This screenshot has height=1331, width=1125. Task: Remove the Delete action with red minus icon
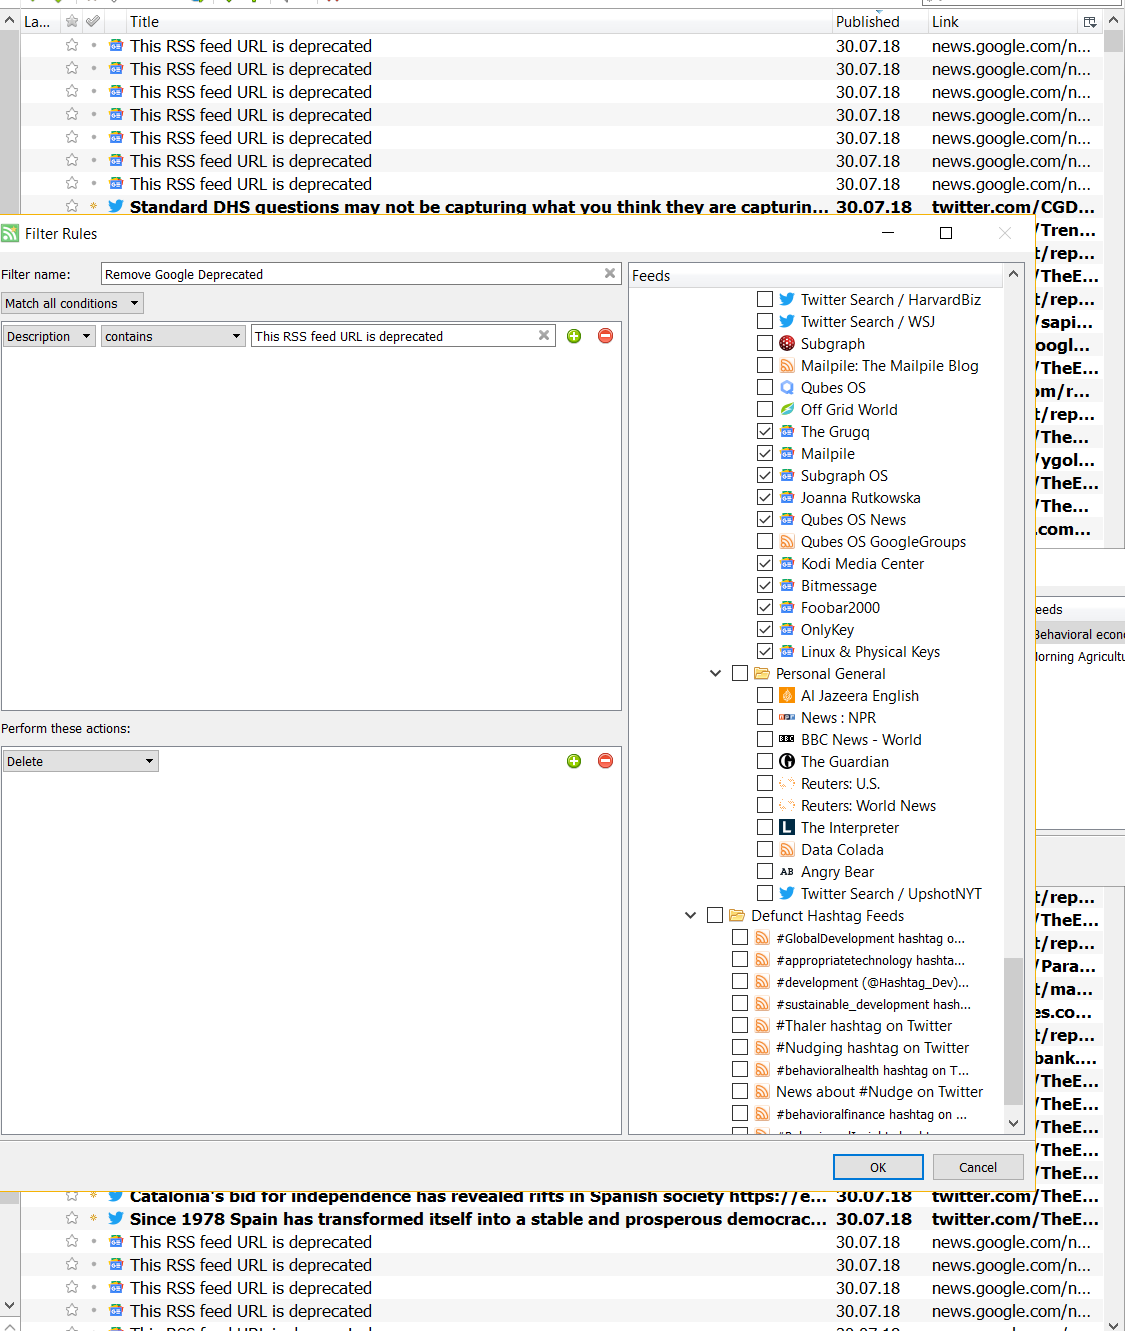605,761
